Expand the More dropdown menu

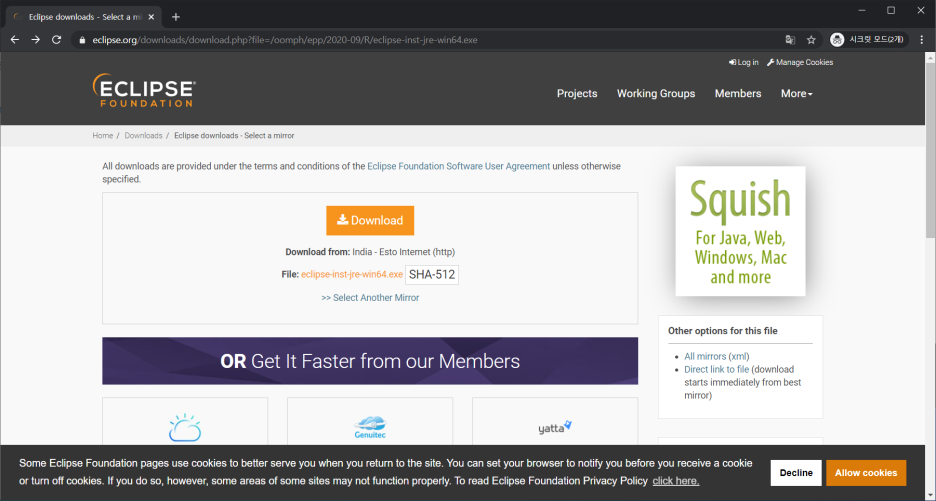click(x=796, y=93)
